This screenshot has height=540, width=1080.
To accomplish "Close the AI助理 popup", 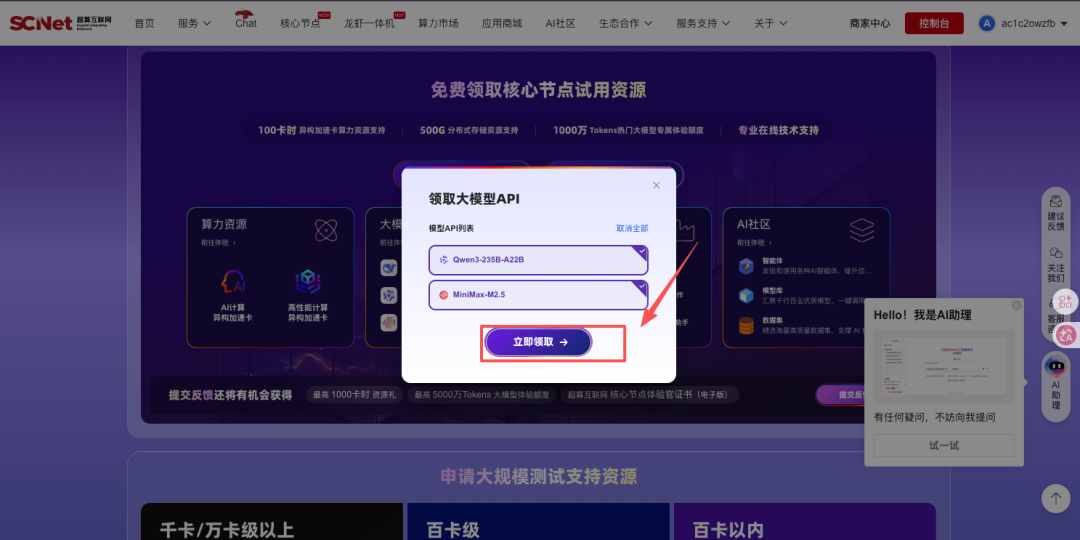I will (x=1017, y=304).
